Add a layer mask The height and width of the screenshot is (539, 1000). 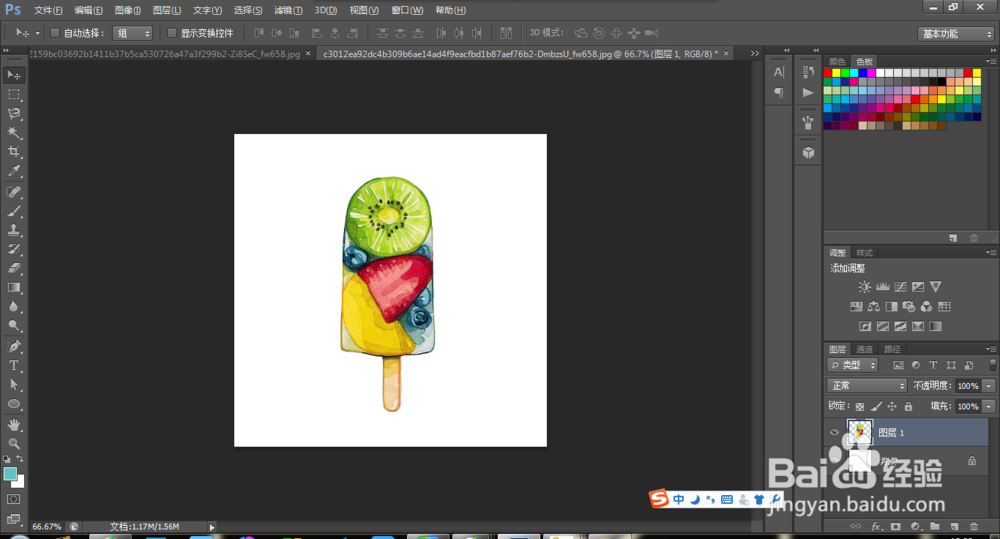(x=896, y=526)
